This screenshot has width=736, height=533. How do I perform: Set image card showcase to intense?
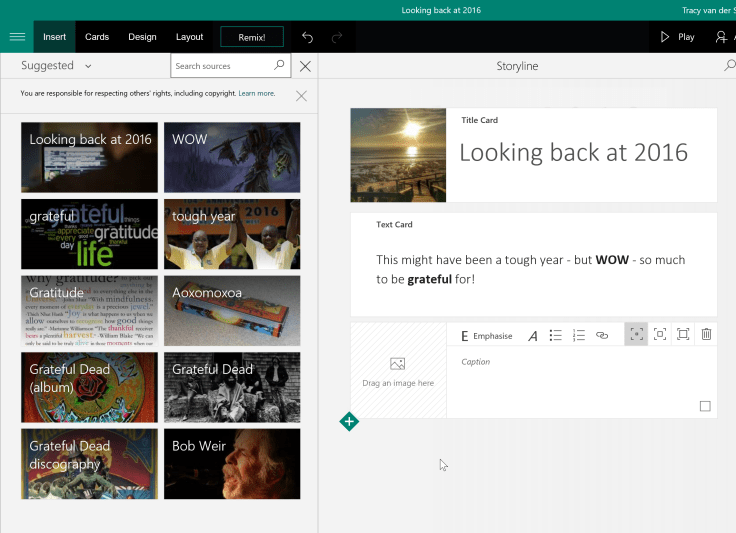coord(683,335)
